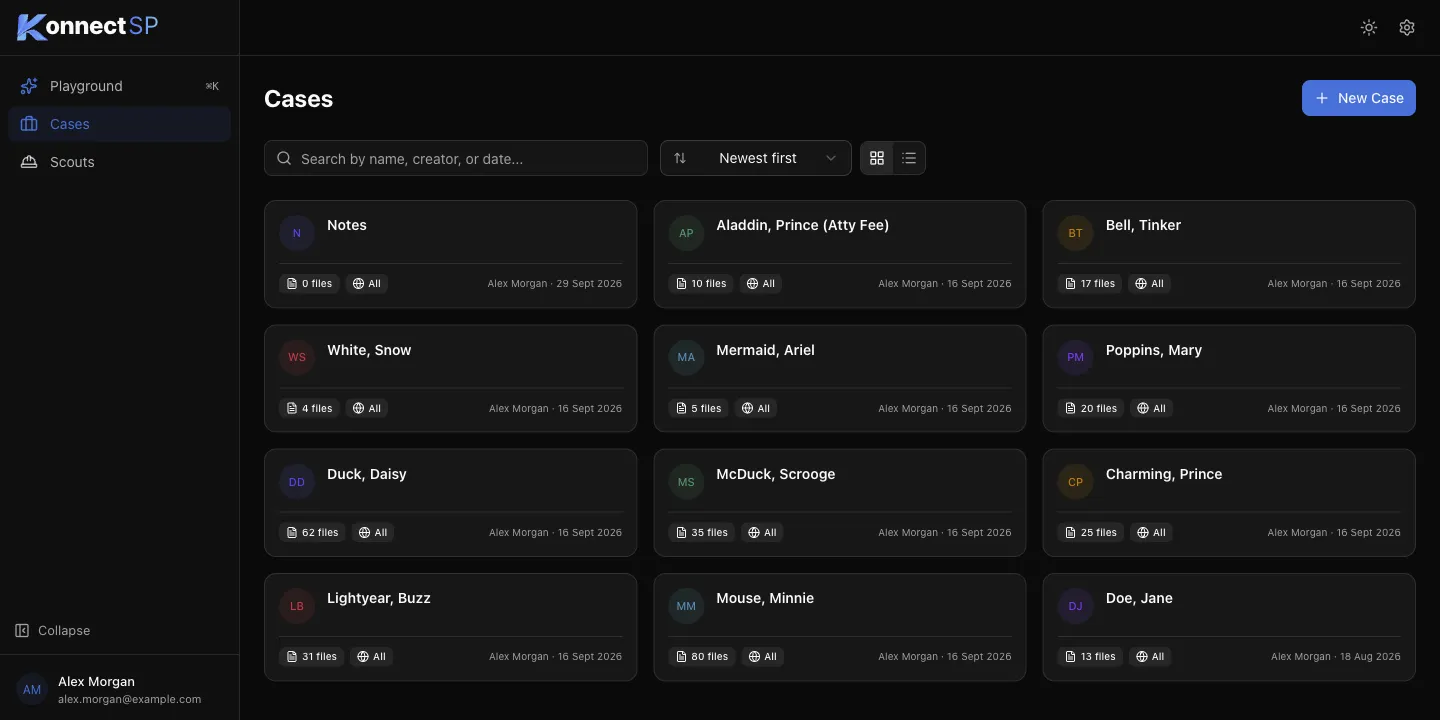The width and height of the screenshot is (1440, 720).
Task: Click the Cases page heading
Action: (x=298, y=99)
